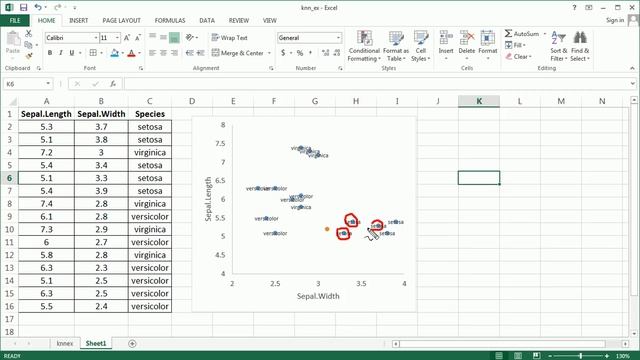Viewport: 640px width, 360px height.
Task: Toggle Wrap Text
Action: pyautogui.click(x=229, y=38)
